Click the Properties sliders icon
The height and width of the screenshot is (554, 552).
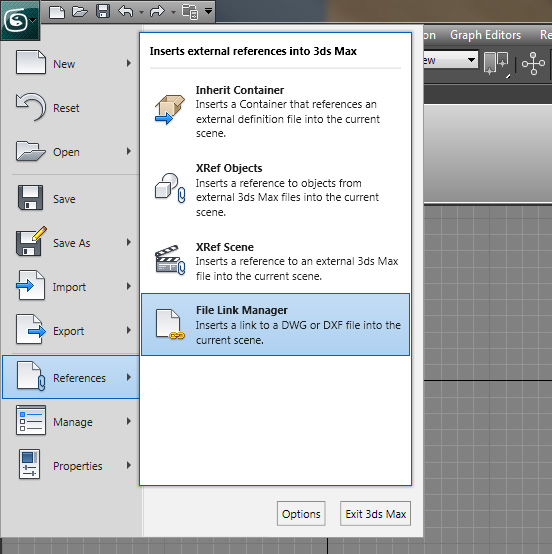[x=29, y=464]
